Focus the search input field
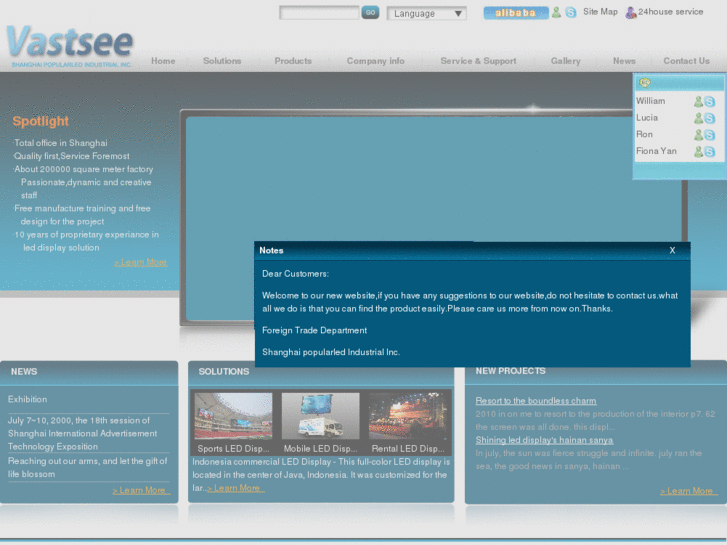Screen dimensions: 727x545 coord(319,13)
